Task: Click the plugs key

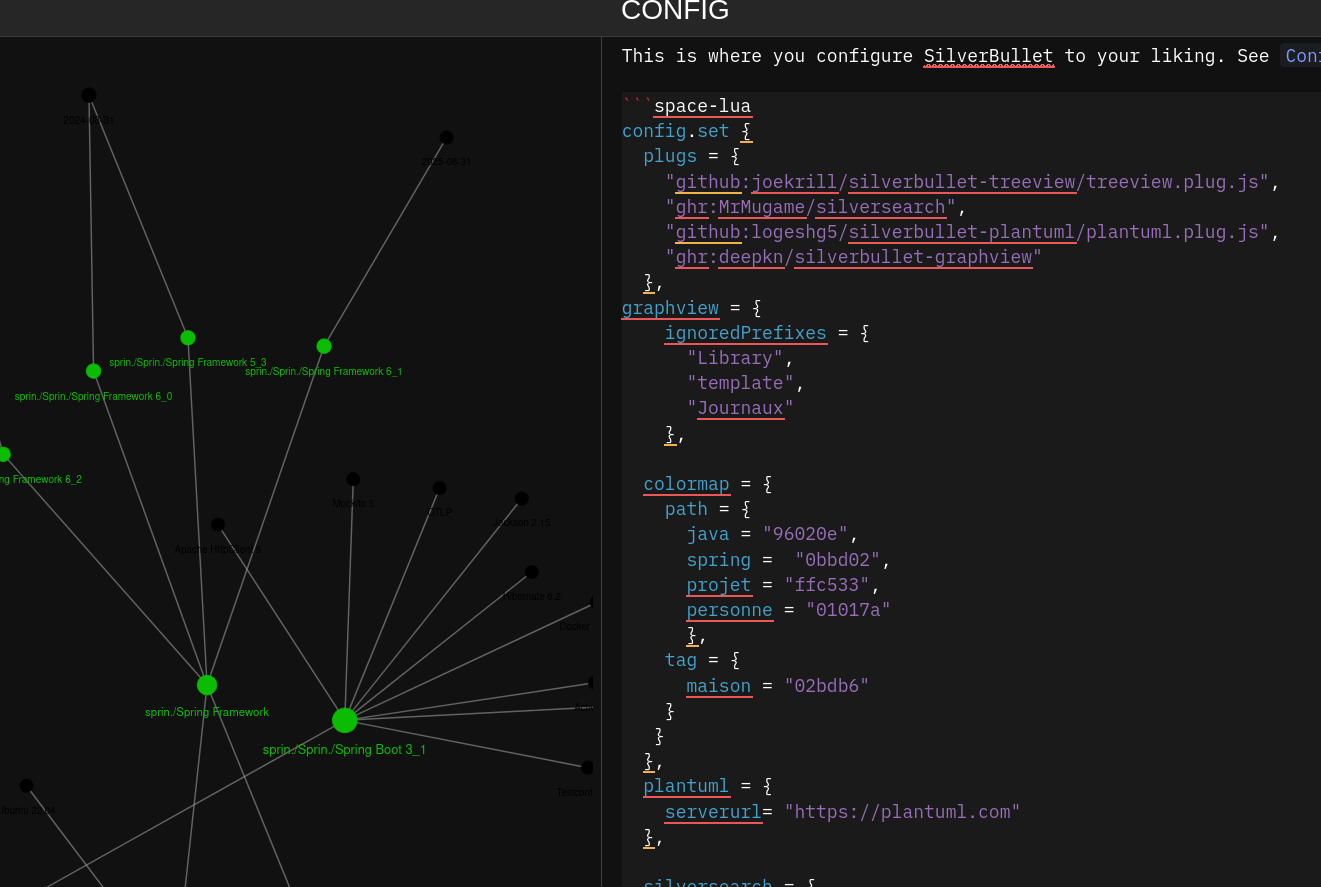Action: (x=670, y=156)
